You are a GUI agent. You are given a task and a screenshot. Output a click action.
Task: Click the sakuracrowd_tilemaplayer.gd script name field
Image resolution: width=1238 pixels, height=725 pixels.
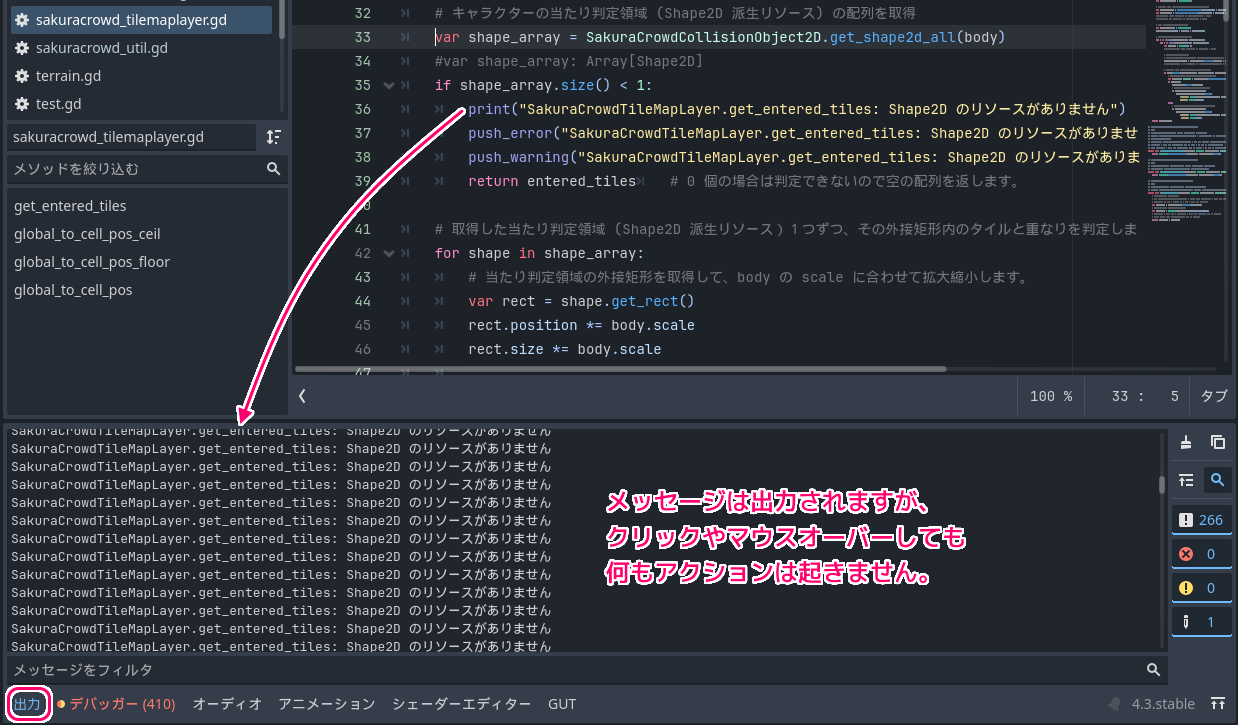(133, 136)
